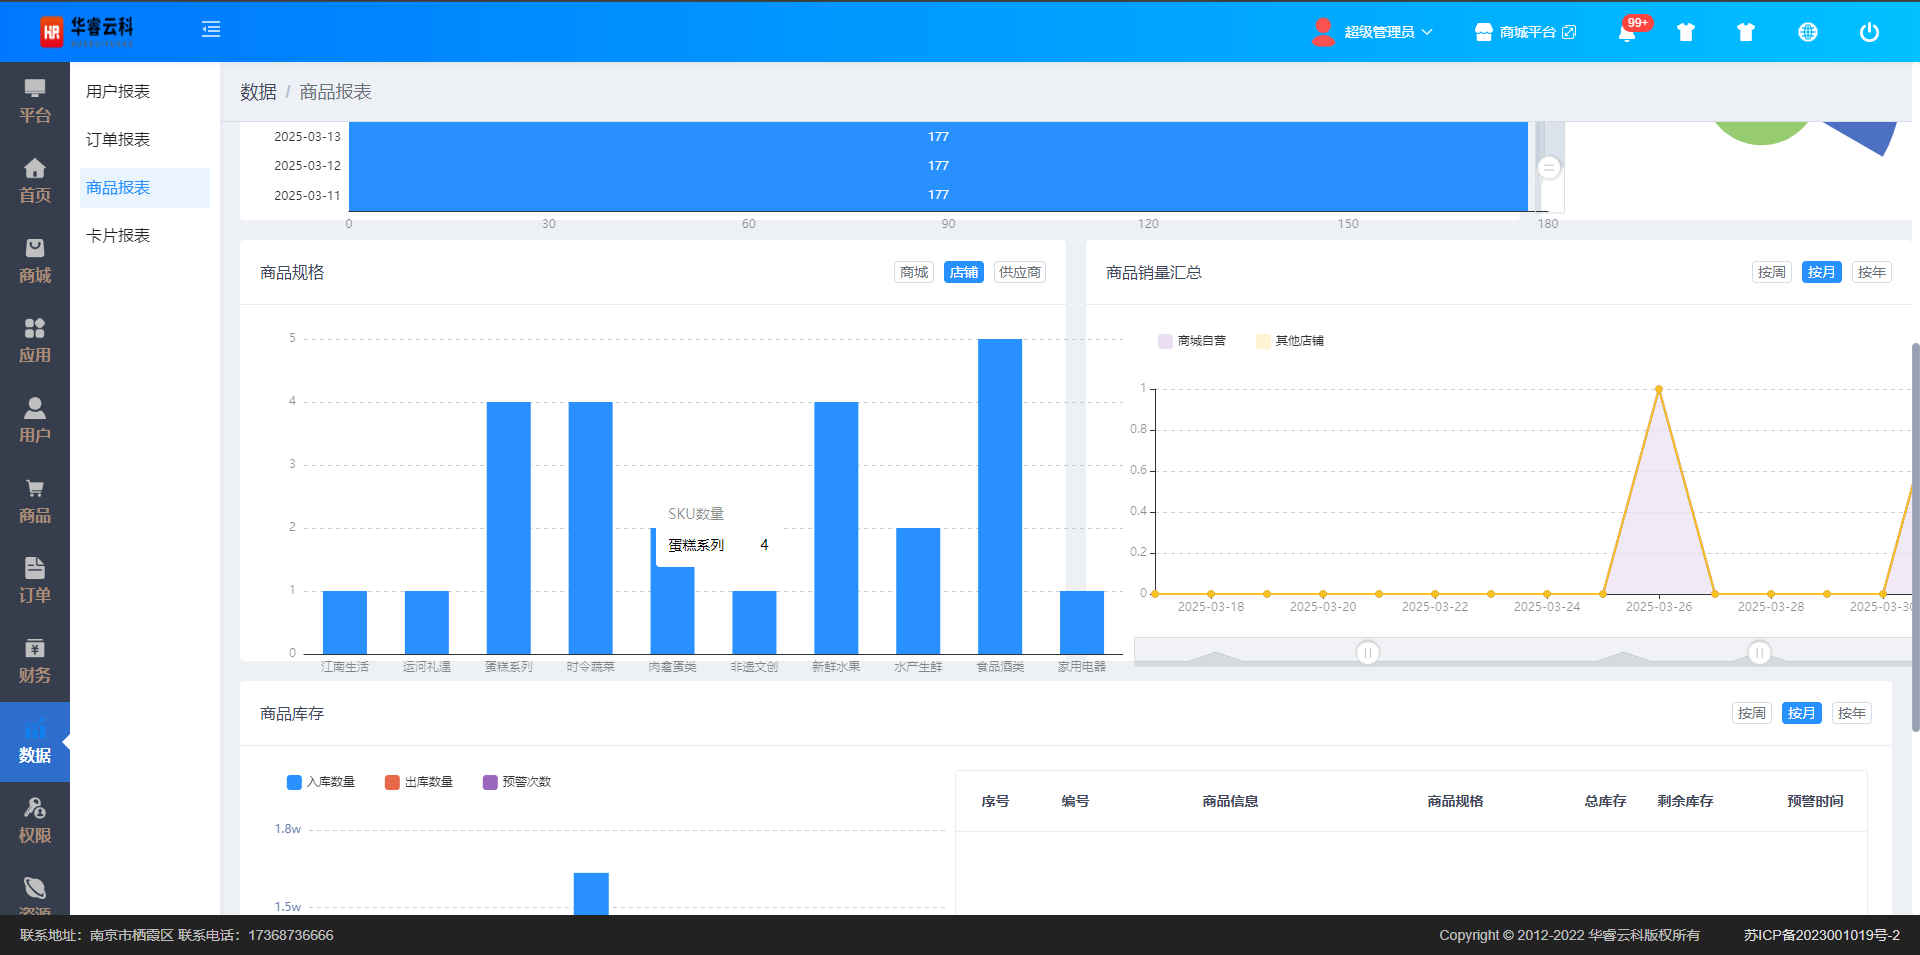Click the left data zoom slider handle

(x=1367, y=653)
